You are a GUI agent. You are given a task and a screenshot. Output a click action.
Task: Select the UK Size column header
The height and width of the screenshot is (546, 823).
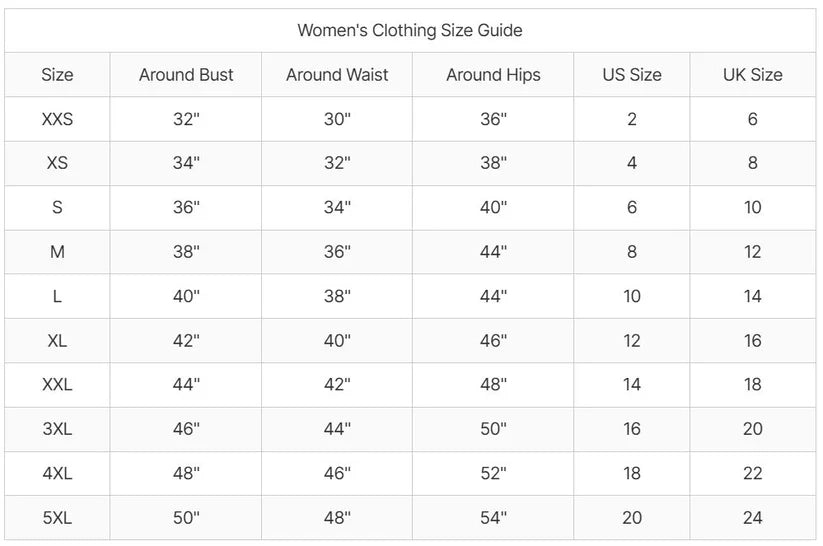[752, 75]
